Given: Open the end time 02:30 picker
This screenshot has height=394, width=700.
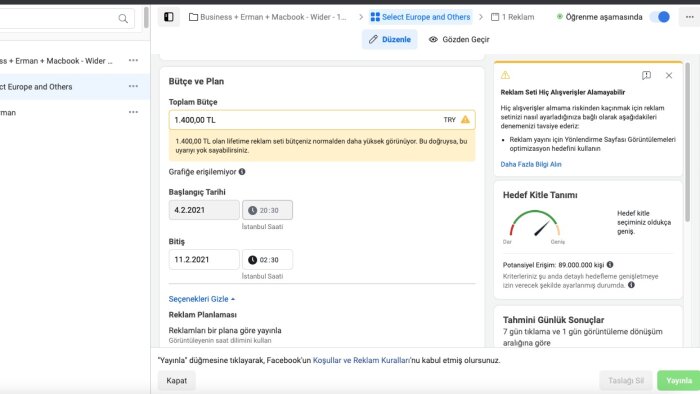Looking at the screenshot, I should [x=267, y=260].
